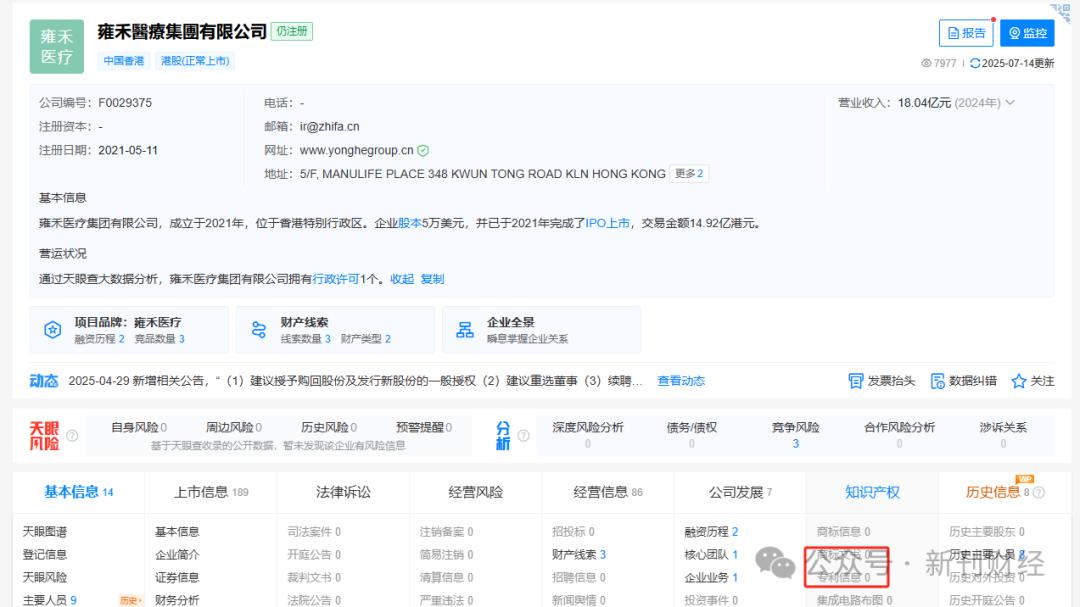Open 融资历程 2 under 公司发展
The image size is (1080, 607).
tap(711, 532)
